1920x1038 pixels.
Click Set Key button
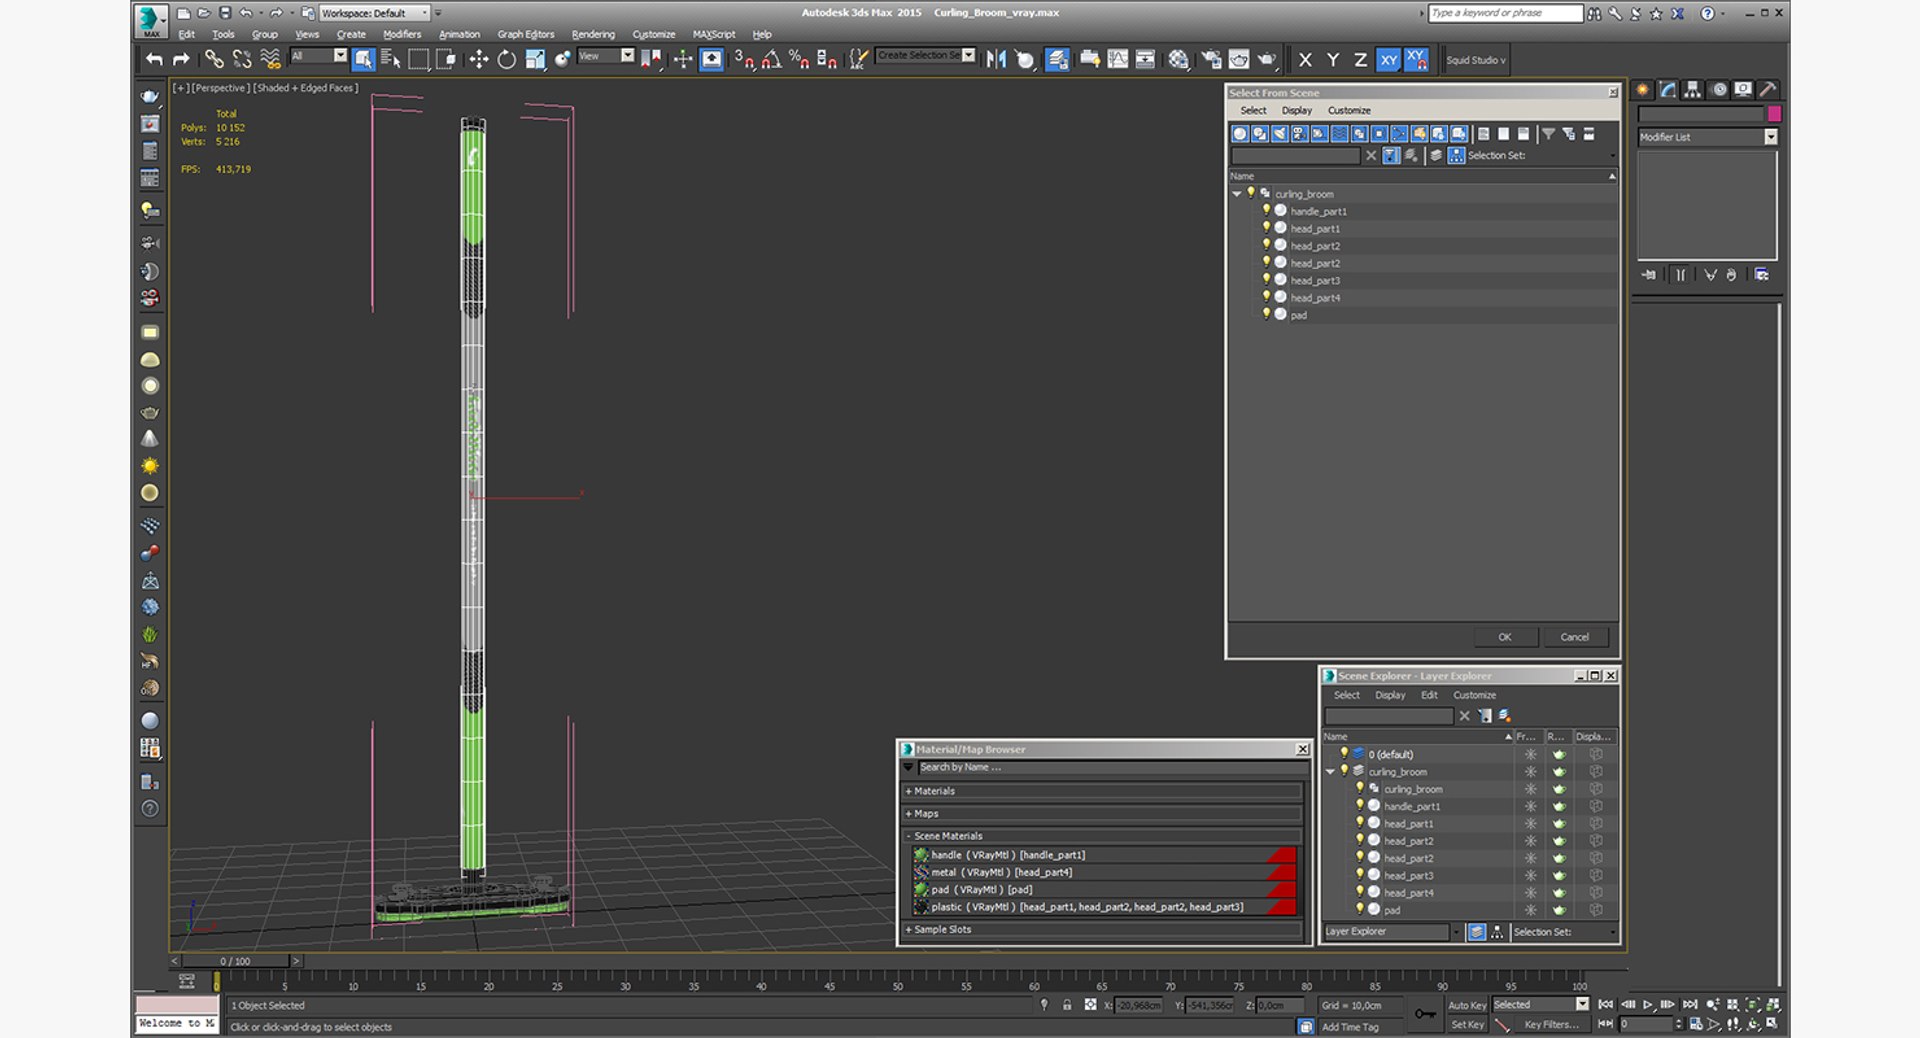coord(1467,1025)
